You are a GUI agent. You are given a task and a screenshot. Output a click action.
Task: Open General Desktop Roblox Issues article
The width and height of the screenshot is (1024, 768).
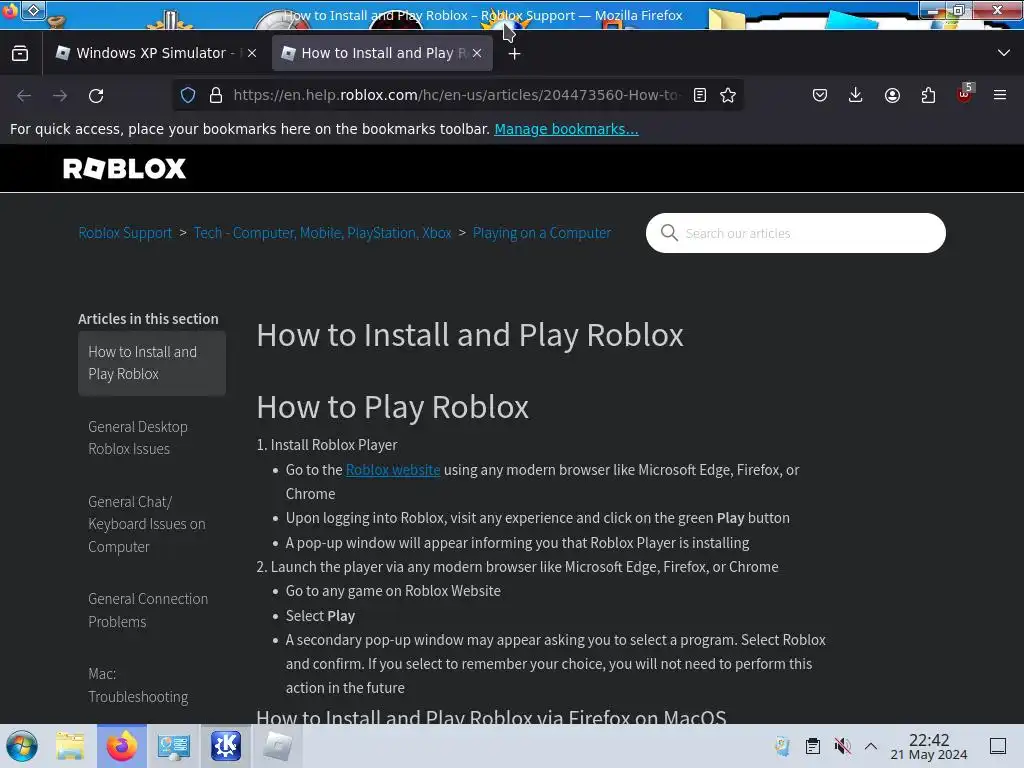click(138, 438)
